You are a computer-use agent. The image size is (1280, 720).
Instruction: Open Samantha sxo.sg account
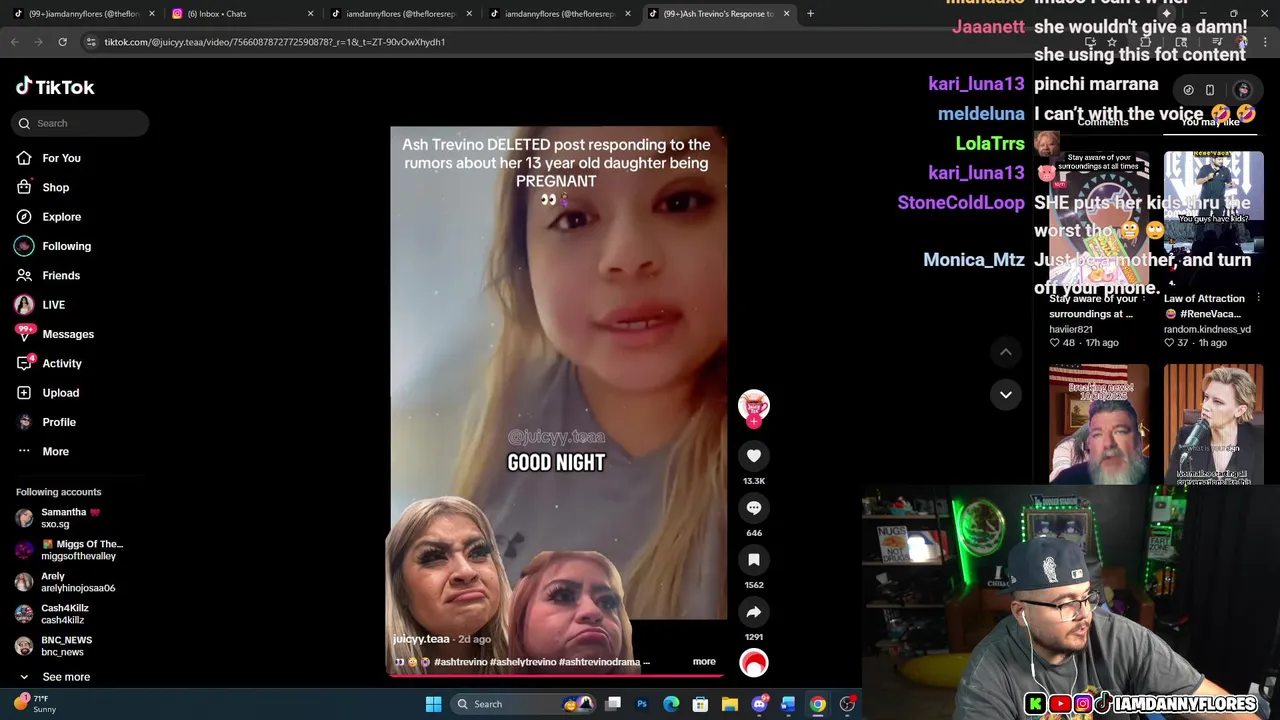pos(70,518)
